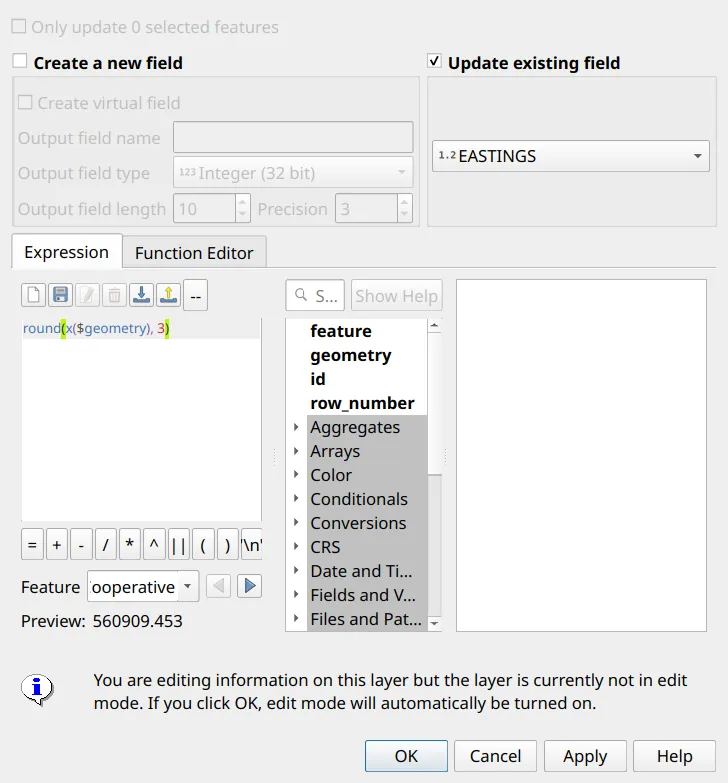Go to the previous feature preview

(x=218, y=586)
